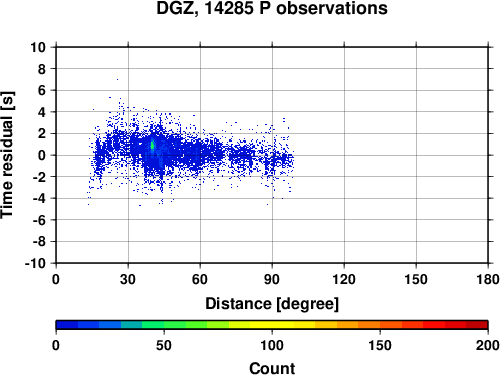The width and height of the screenshot is (500, 375).
Task: Click the colorbar tick label 200
Action: [x=488, y=345]
